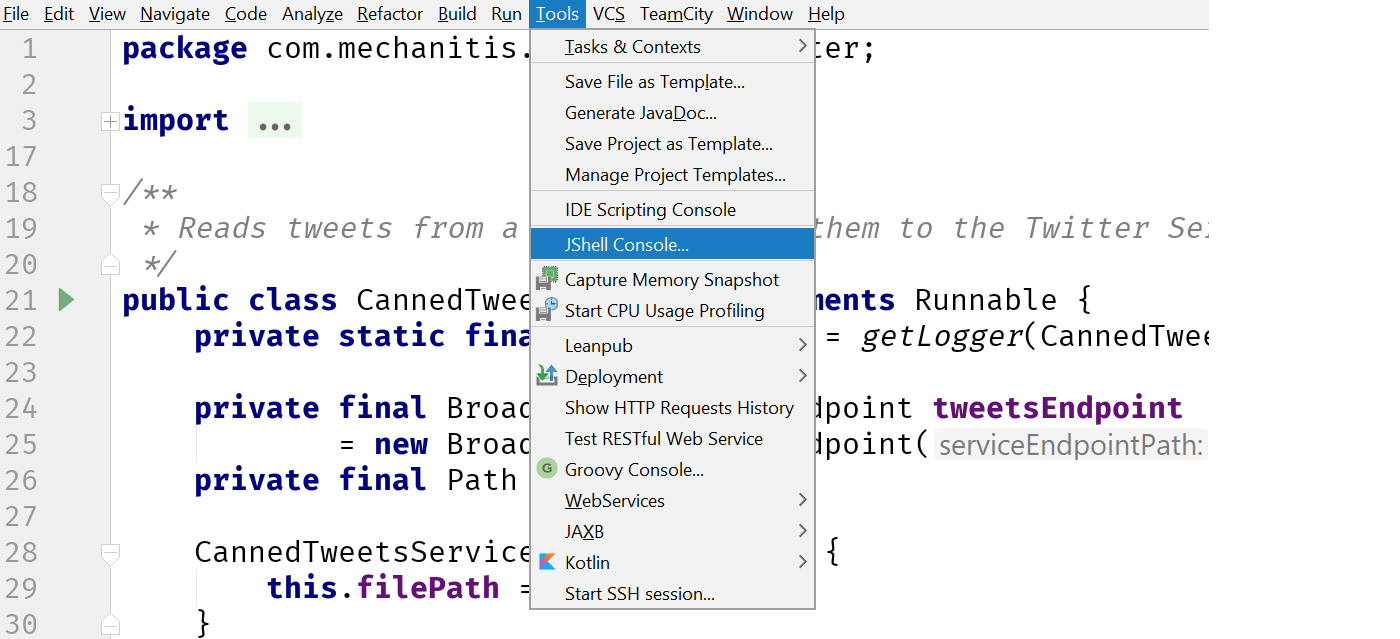The height and width of the screenshot is (639, 1400).
Task: Click the green Run gutter icon
Action: 66,299
